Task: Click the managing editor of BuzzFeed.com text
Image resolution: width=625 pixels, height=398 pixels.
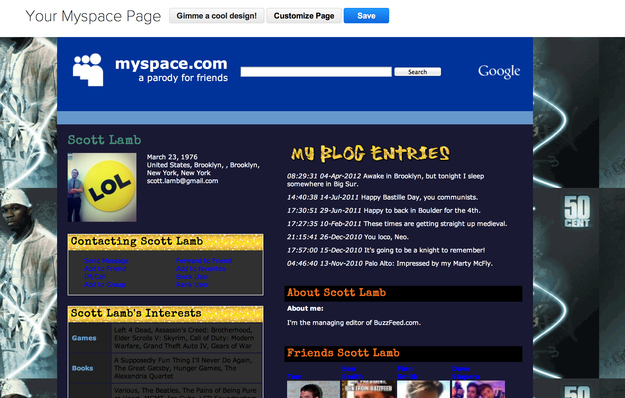Action: point(354,323)
